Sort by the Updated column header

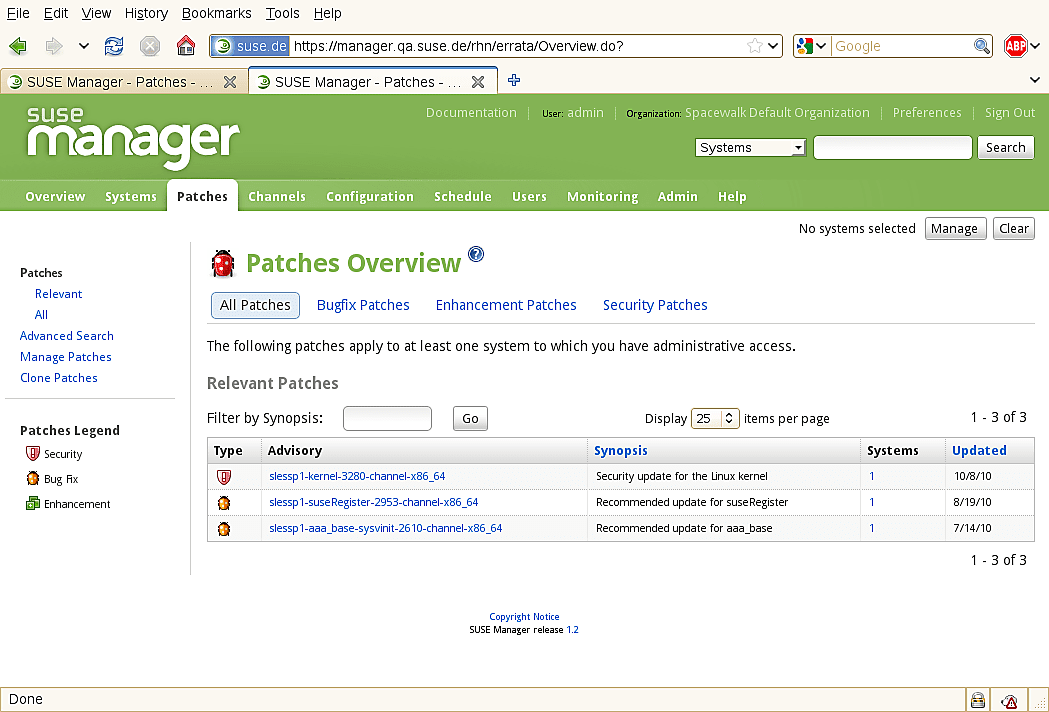pyautogui.click(x=979, y=450)
